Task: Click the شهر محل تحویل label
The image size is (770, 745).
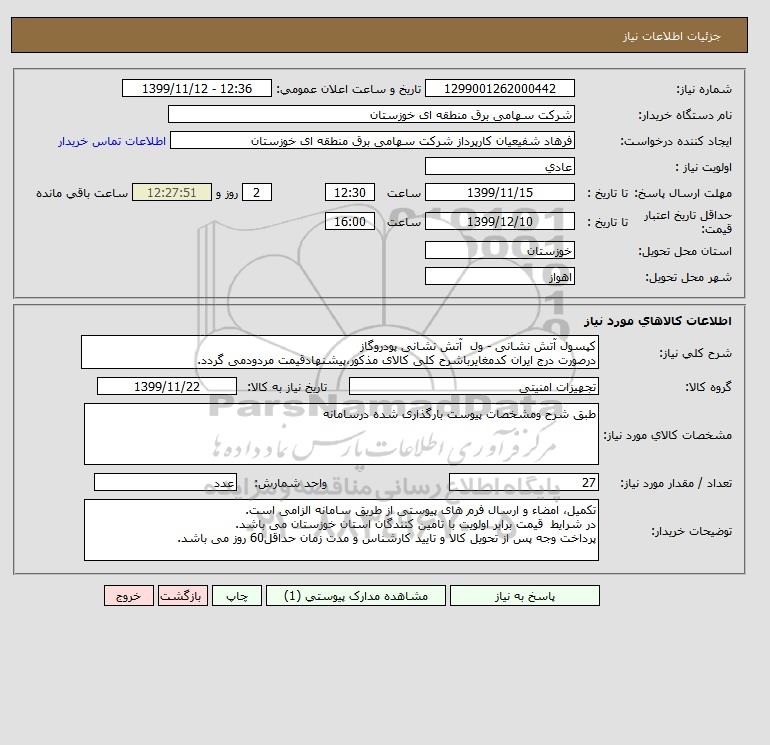Action: 688,277
